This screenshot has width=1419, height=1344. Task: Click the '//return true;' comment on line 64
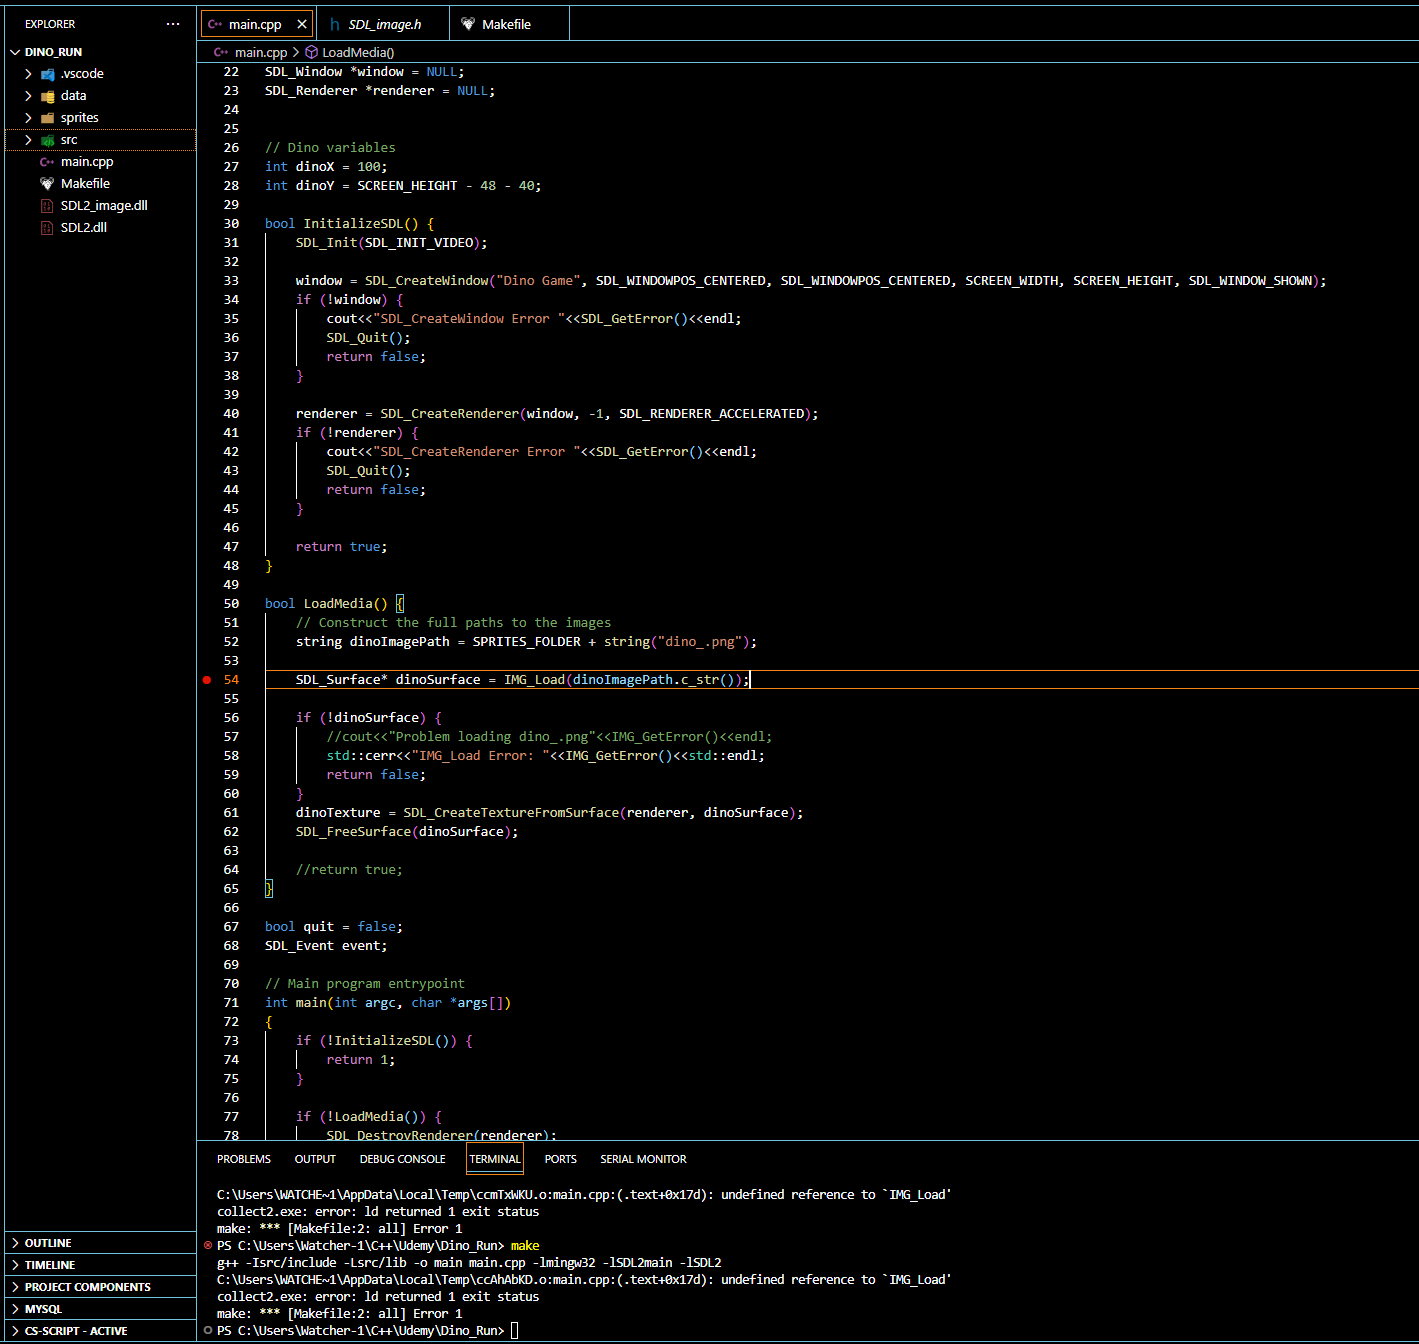pyautogui.click(x=349, y=870)
